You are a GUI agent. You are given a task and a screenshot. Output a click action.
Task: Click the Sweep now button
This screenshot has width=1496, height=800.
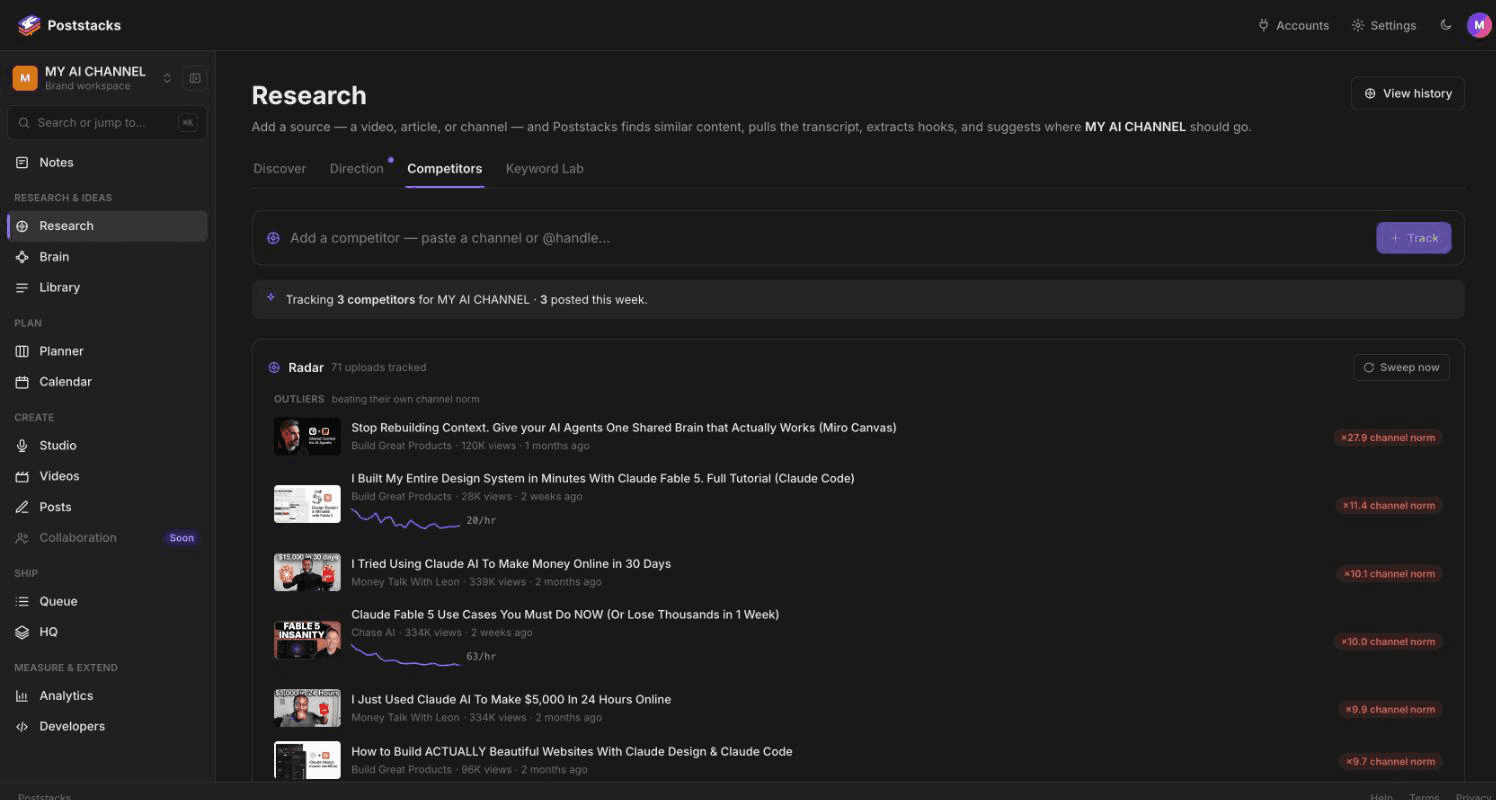[x=1401, y=367]
